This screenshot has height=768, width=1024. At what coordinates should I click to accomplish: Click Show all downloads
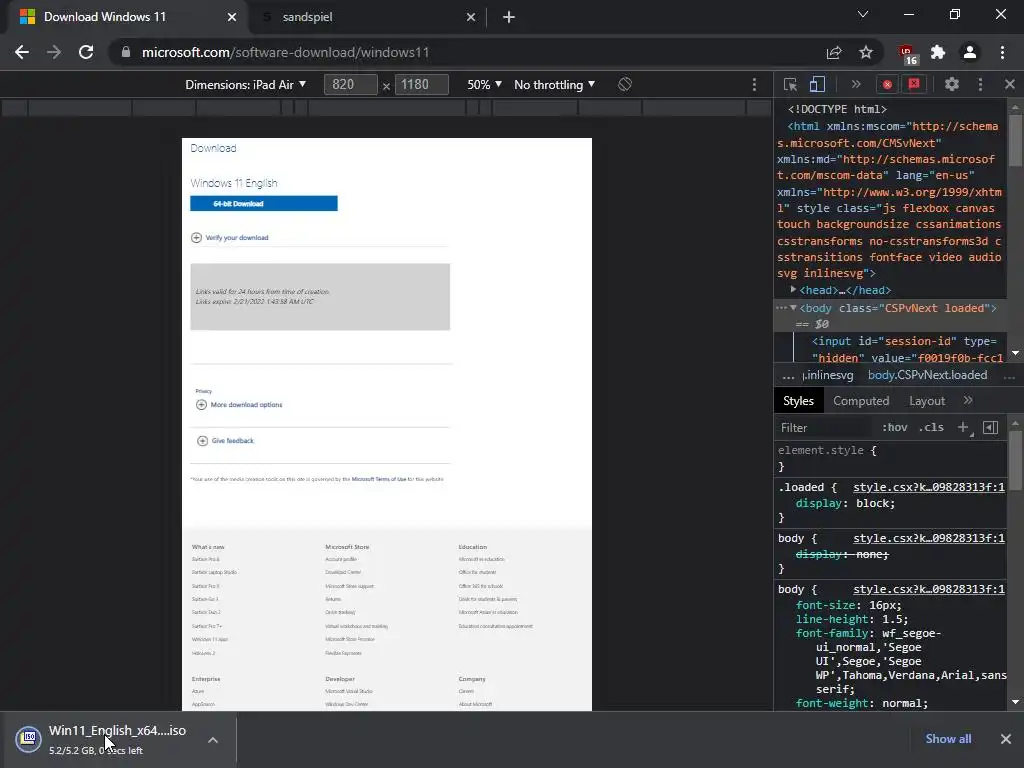point(948,739)
